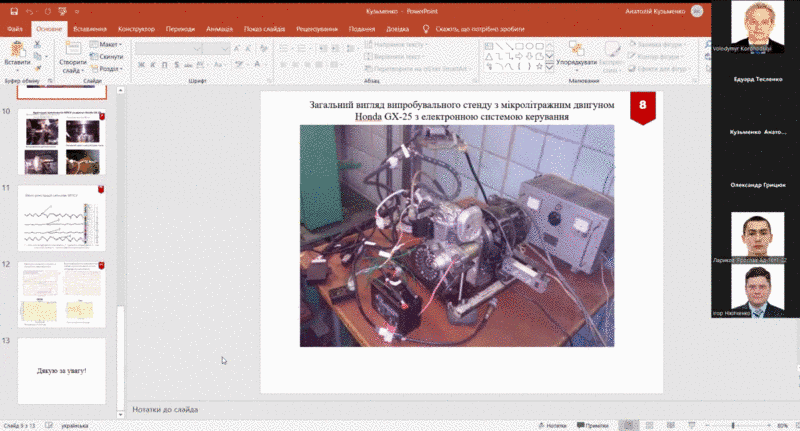The image size is (800, 431).
Task: Toggle underline П formatting
Action: [x=164, y=65]
